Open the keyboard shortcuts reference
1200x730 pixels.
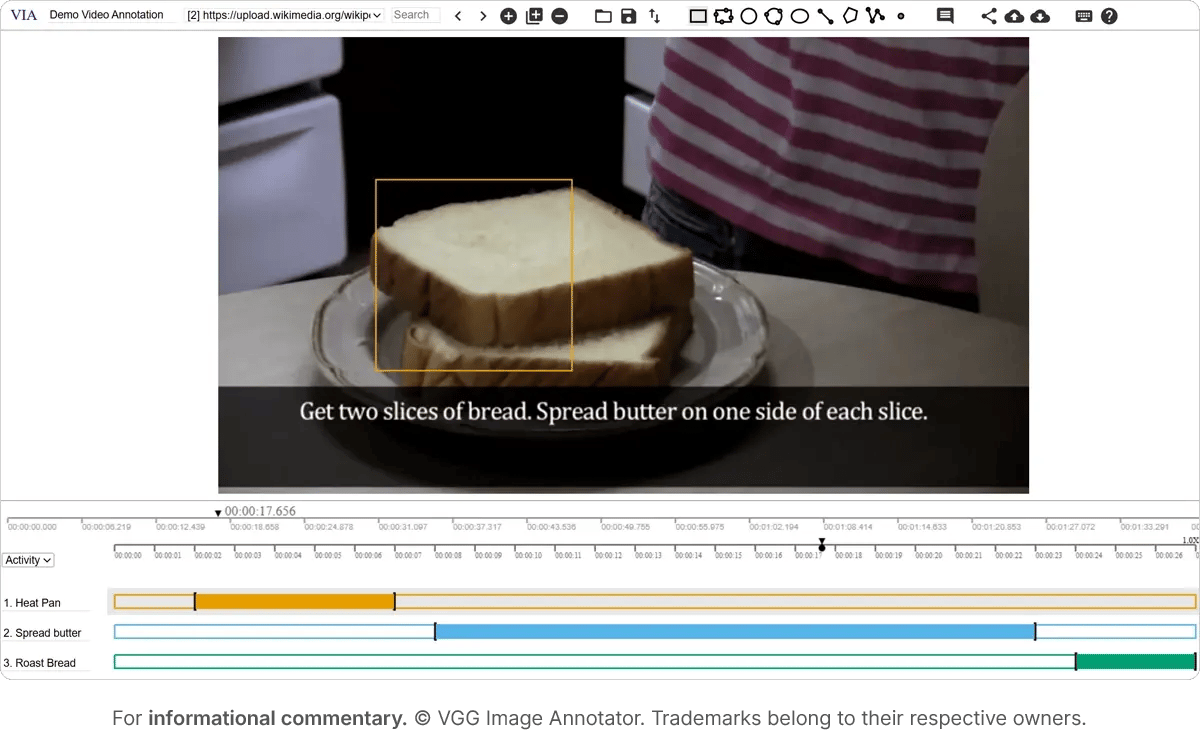[x=1082, y=15]
